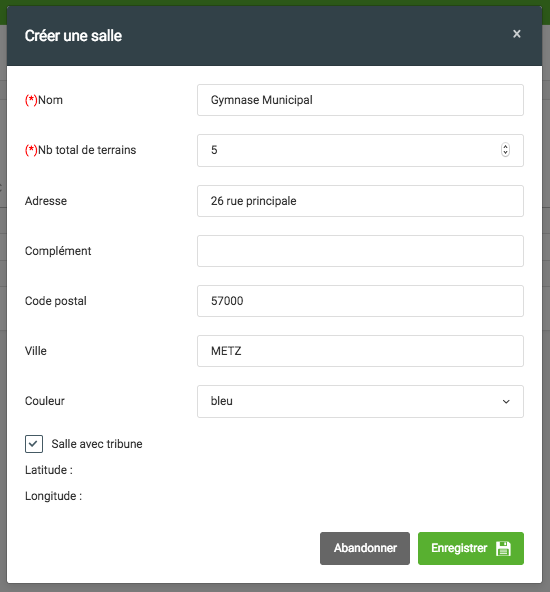Image resolution: width=550 pixels, height=592 pixels.
Task: Uncheck the Salle avec tribune checkbox
Action: [x=34, y=444]
